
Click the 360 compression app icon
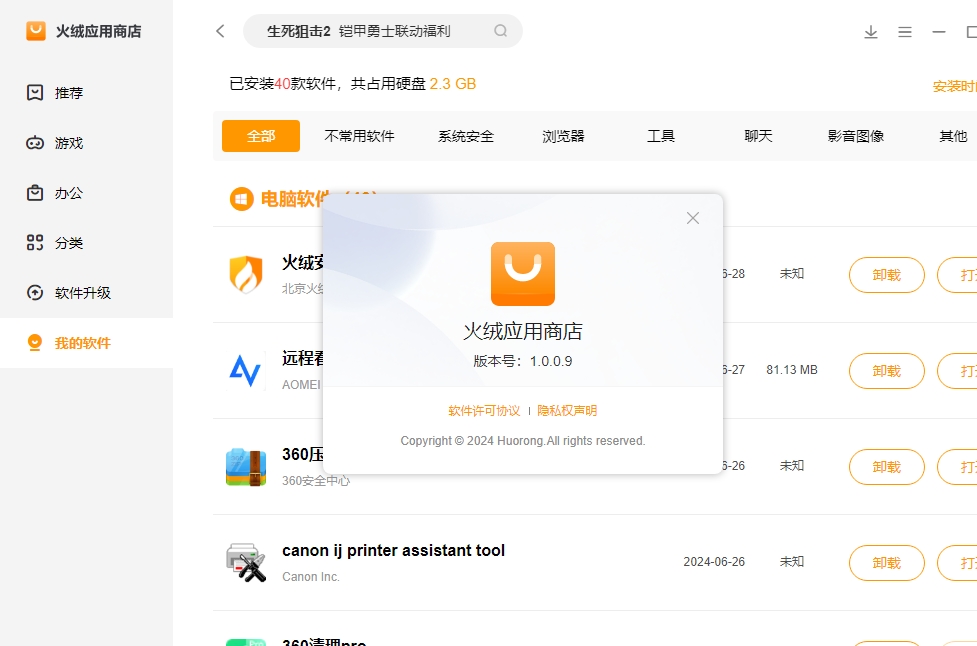point(246,467)
